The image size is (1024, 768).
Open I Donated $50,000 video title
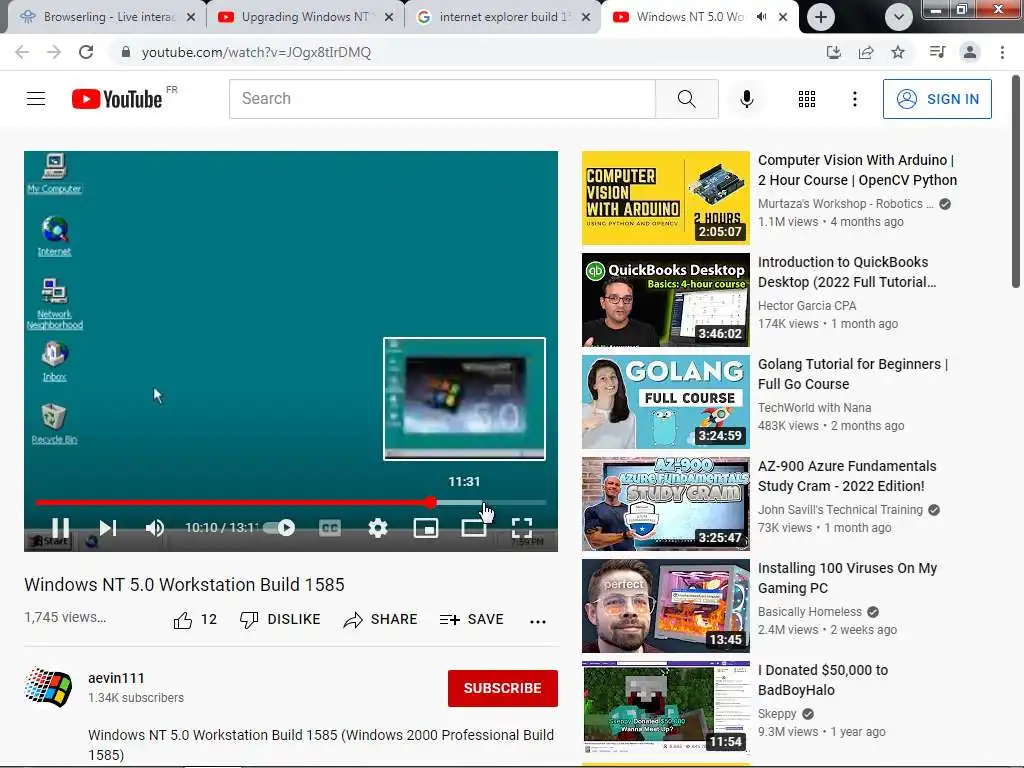823,680
